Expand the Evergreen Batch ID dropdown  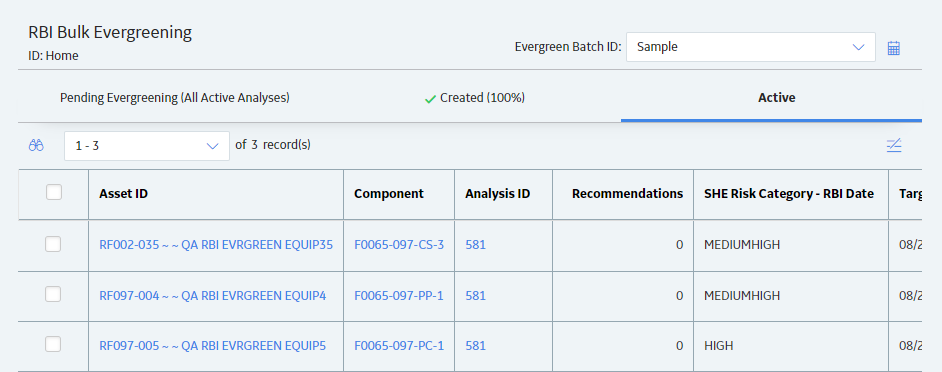pos(750,47)
